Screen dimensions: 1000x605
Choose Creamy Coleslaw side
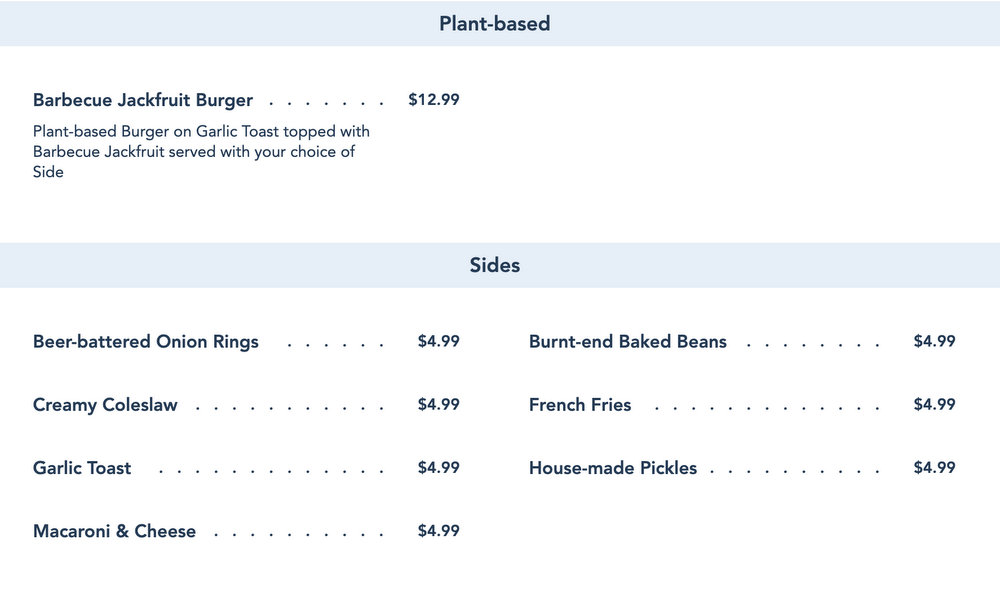click(105, 405)
